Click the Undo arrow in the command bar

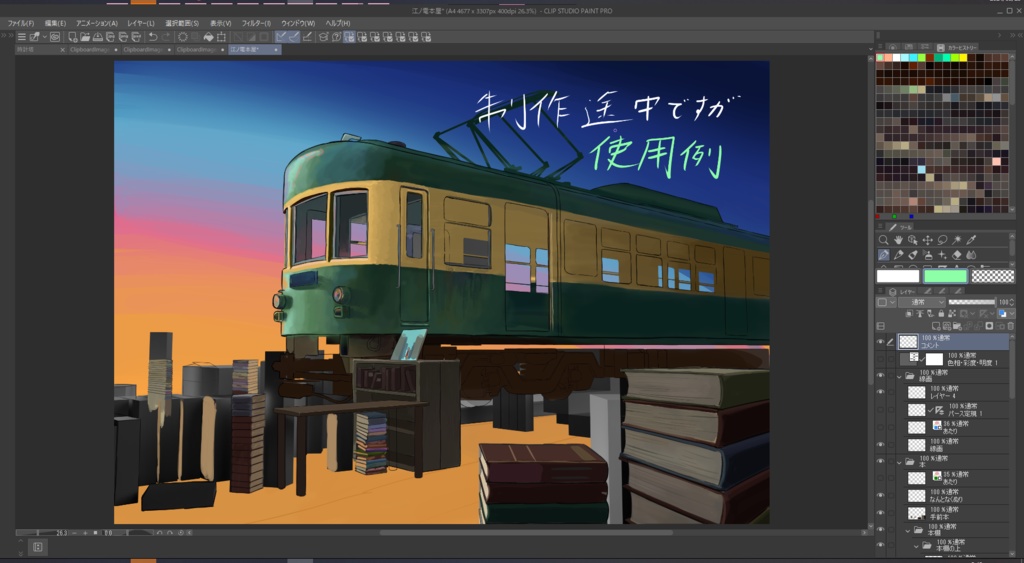[153, 37]
